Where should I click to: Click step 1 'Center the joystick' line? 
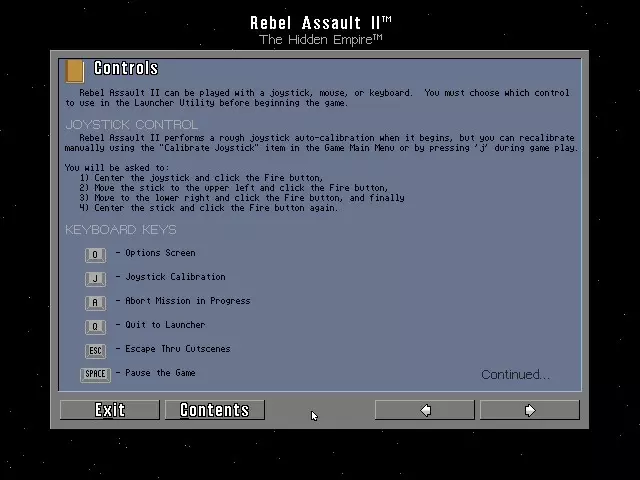click(201, 178)
